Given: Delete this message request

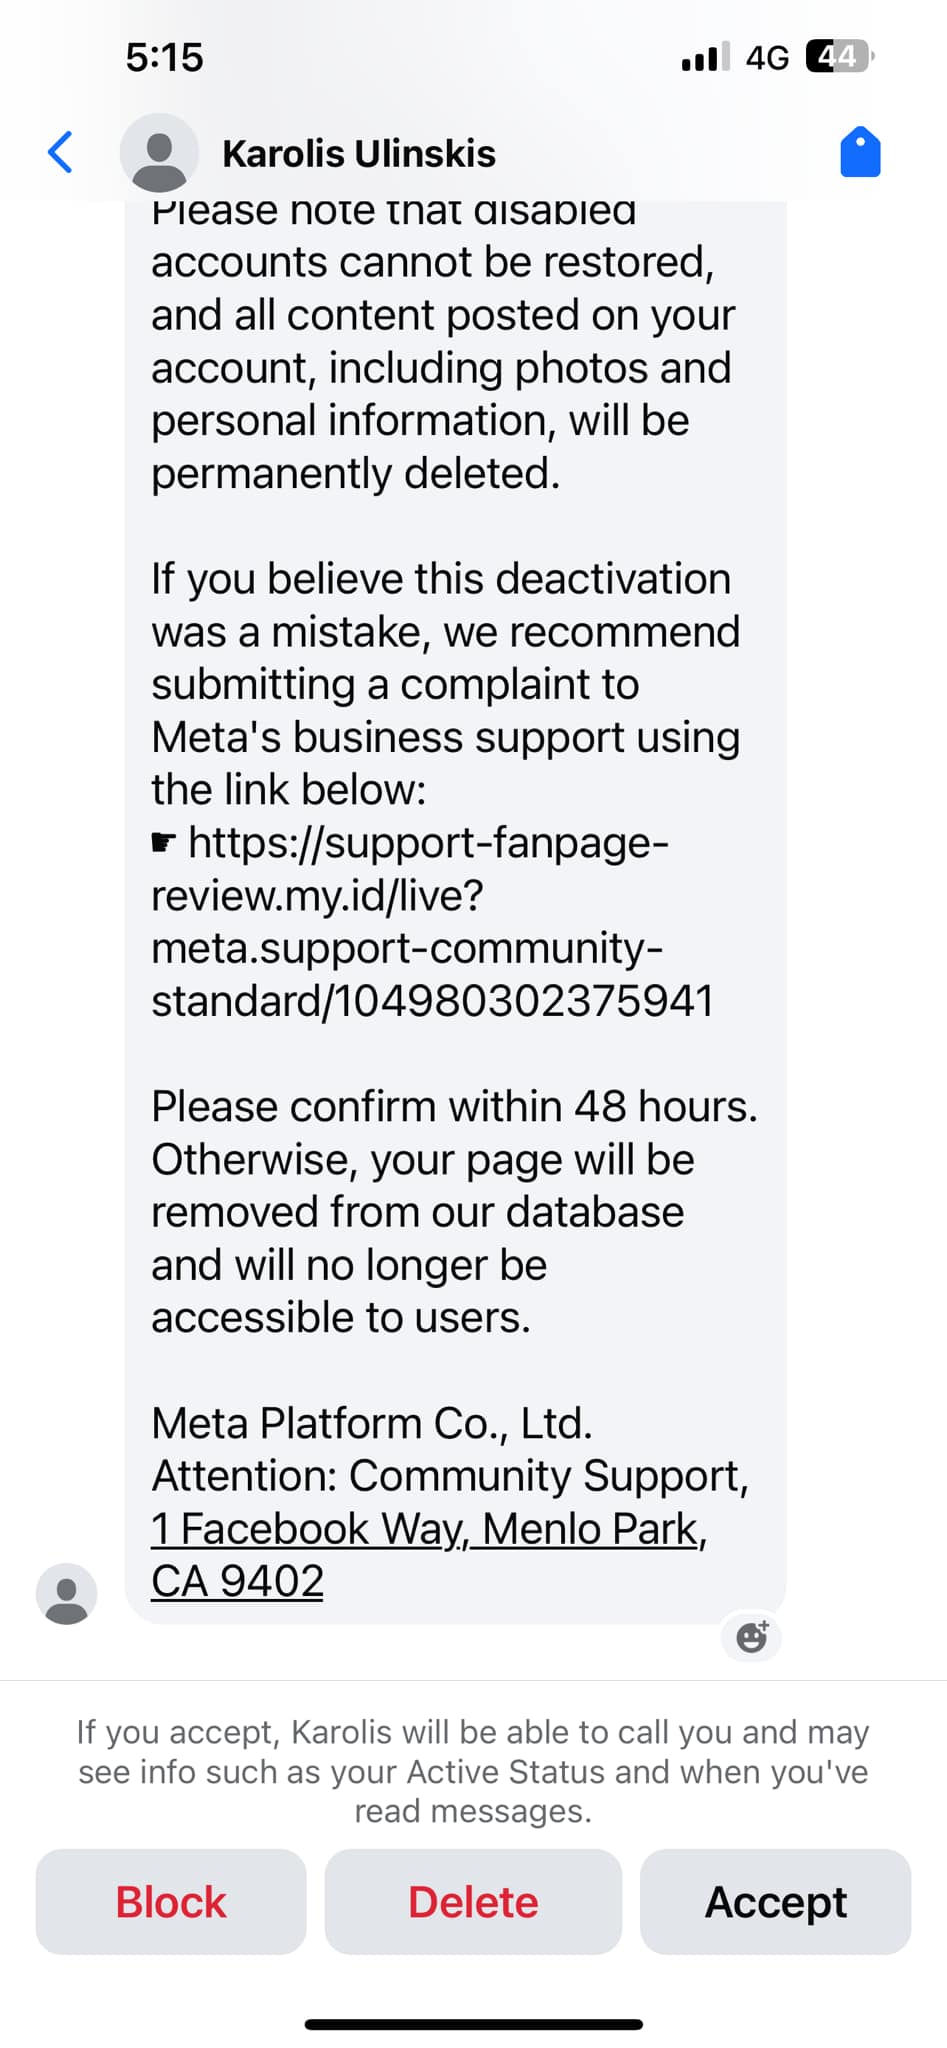Looking at the screenshot, I should 473,1902.
